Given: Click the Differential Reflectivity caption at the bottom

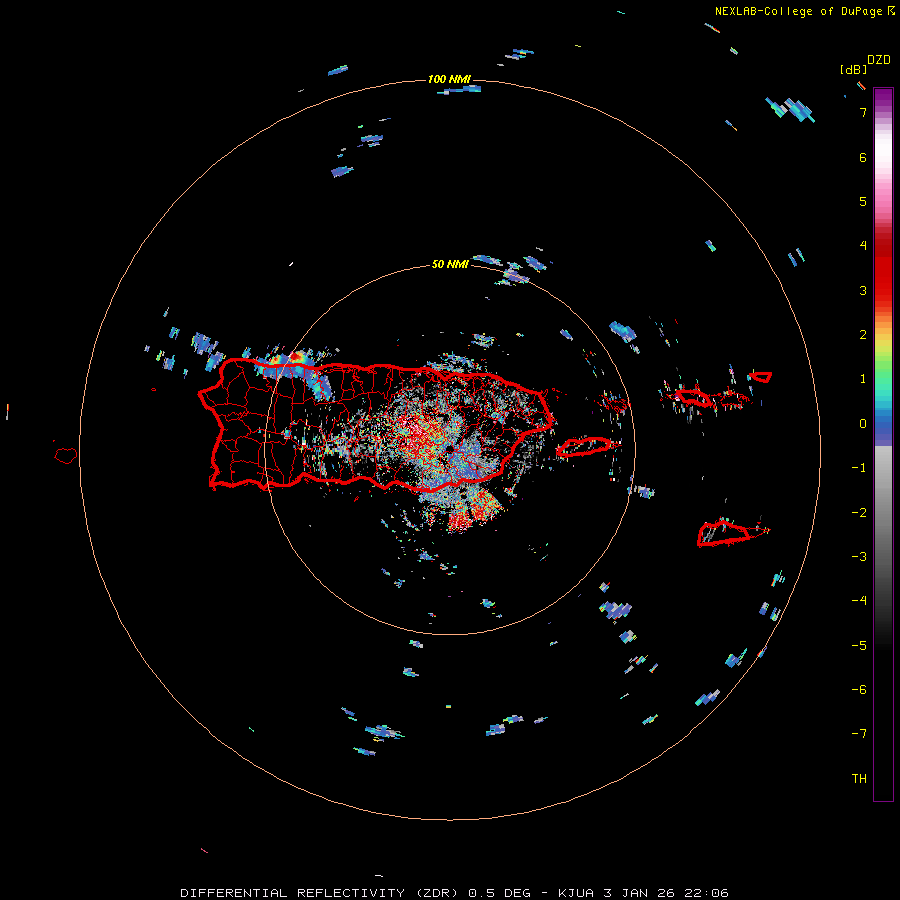Looking at the screenshot, I should (455, 893).
